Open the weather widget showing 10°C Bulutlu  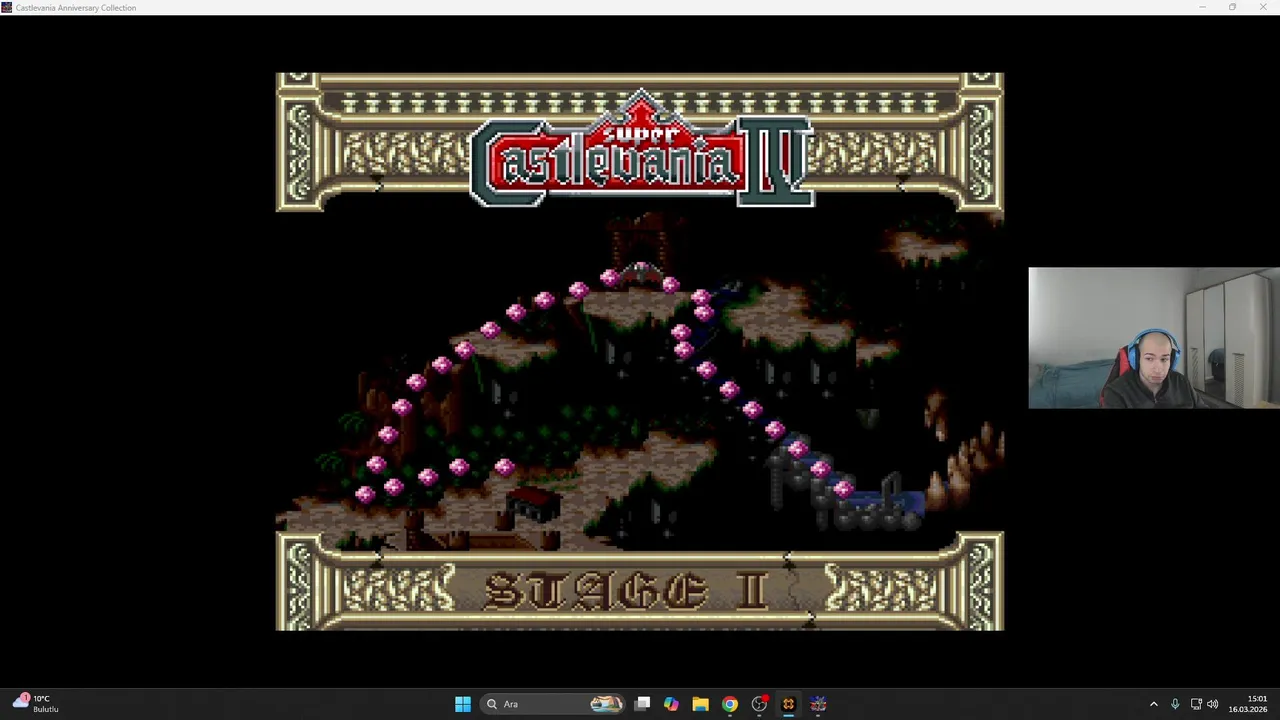pos(36,704)
